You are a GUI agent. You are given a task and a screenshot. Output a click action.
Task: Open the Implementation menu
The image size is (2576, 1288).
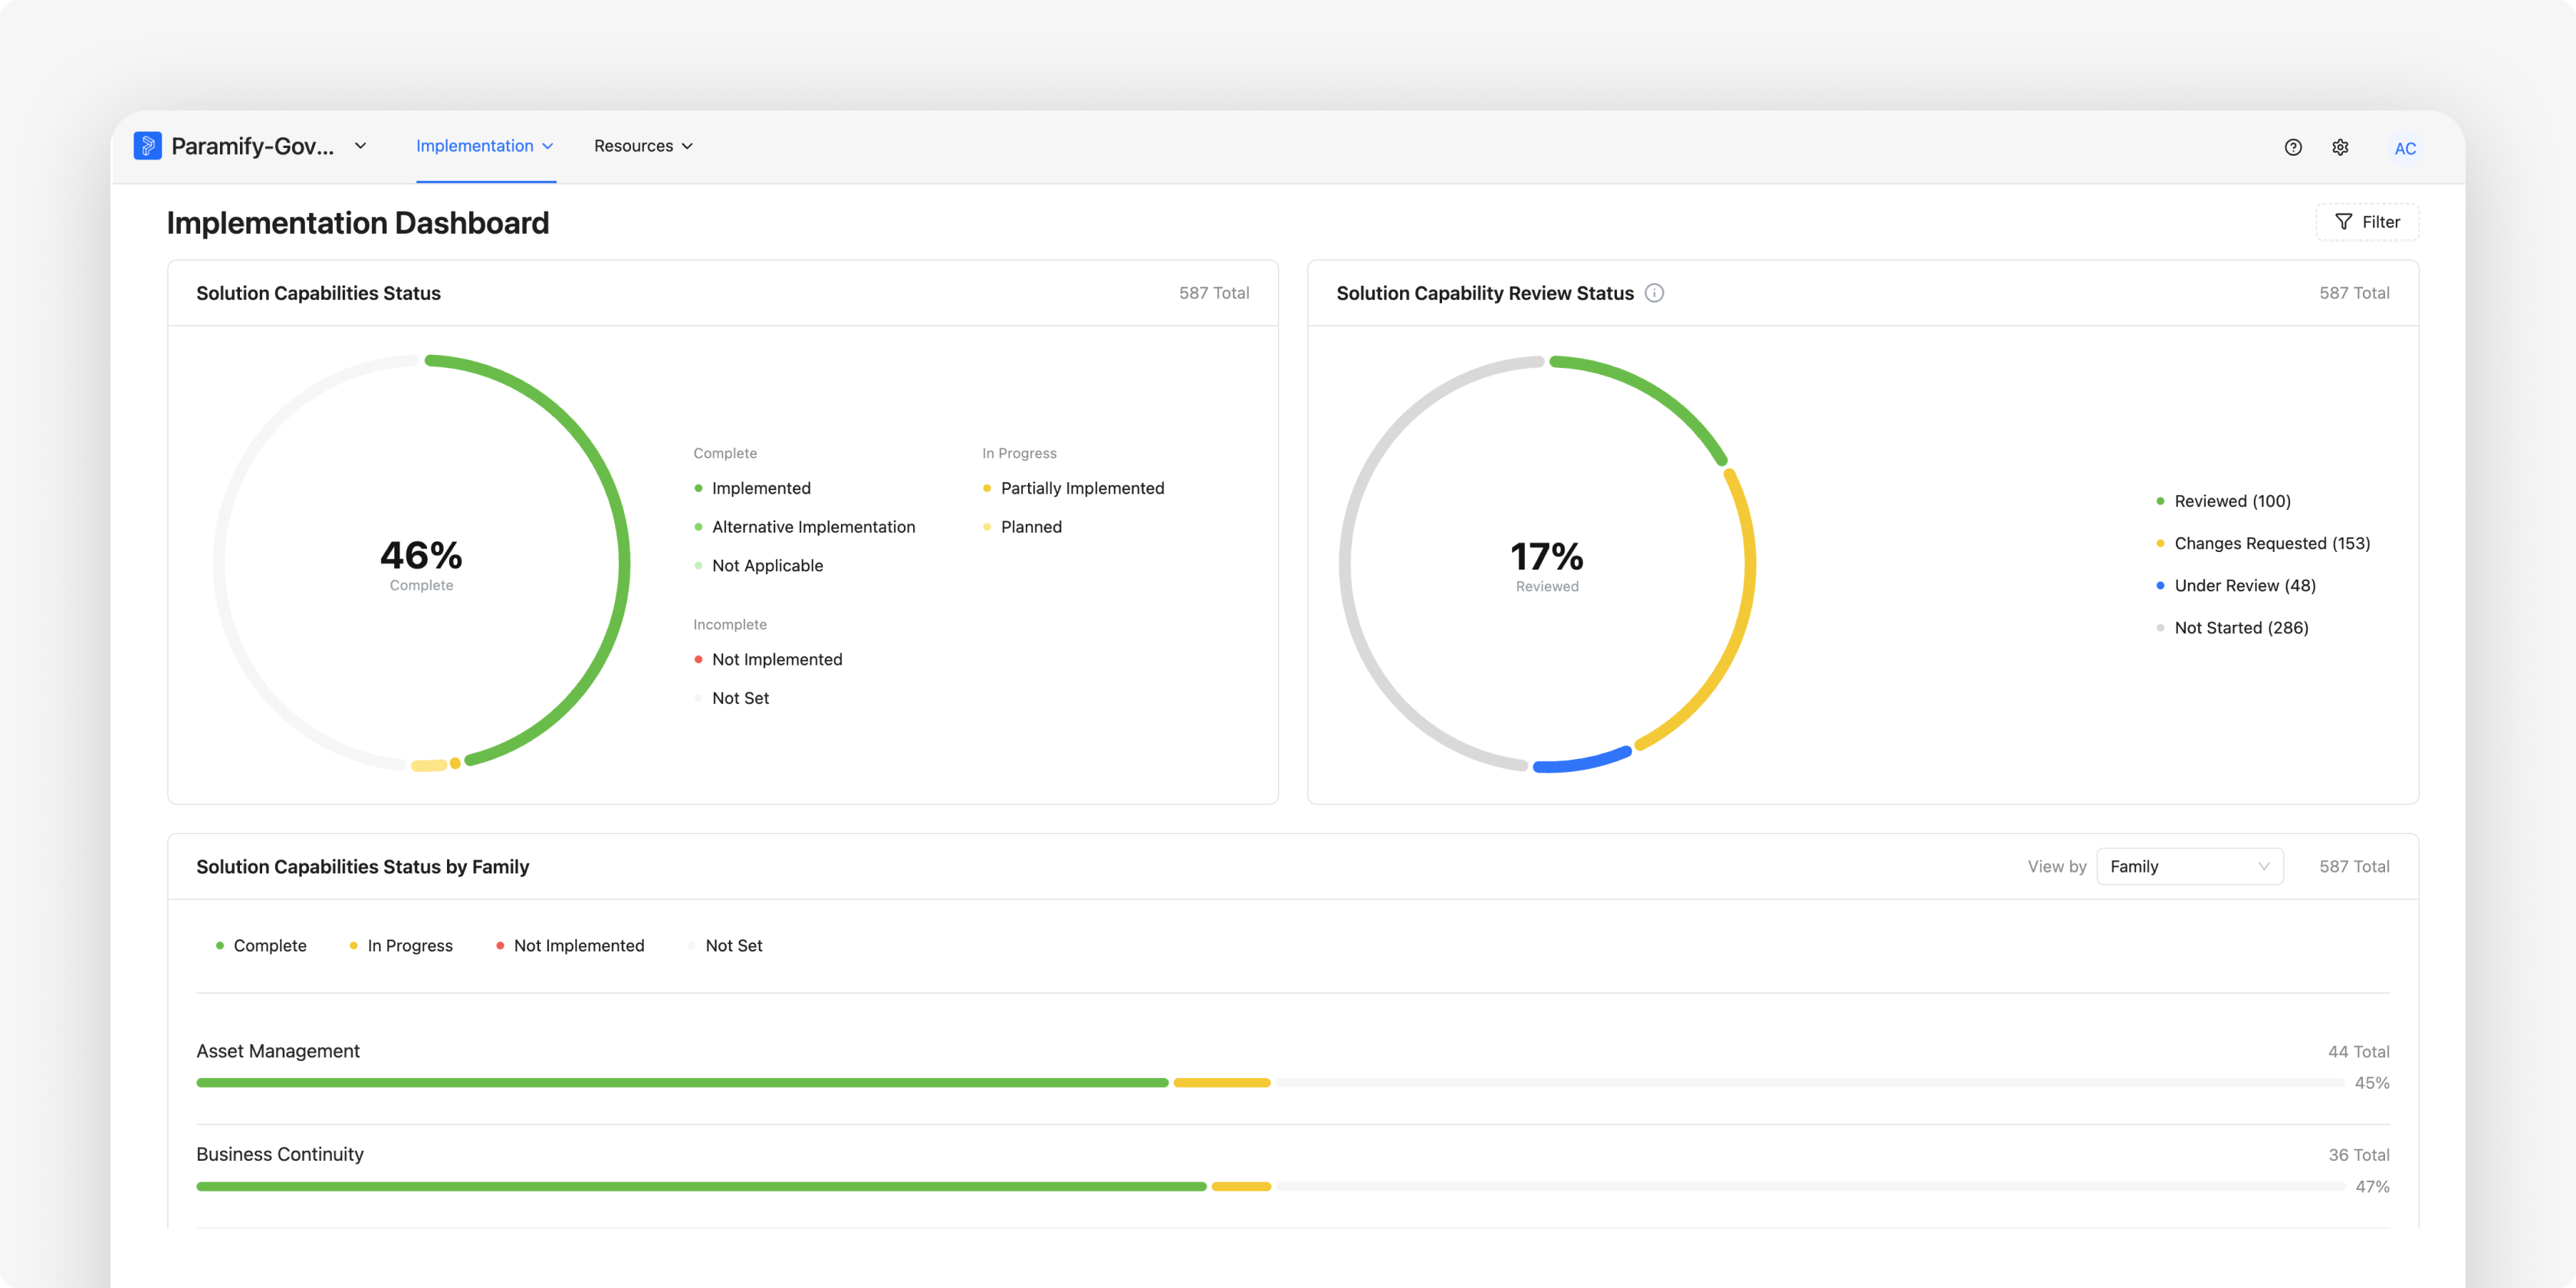485,146
